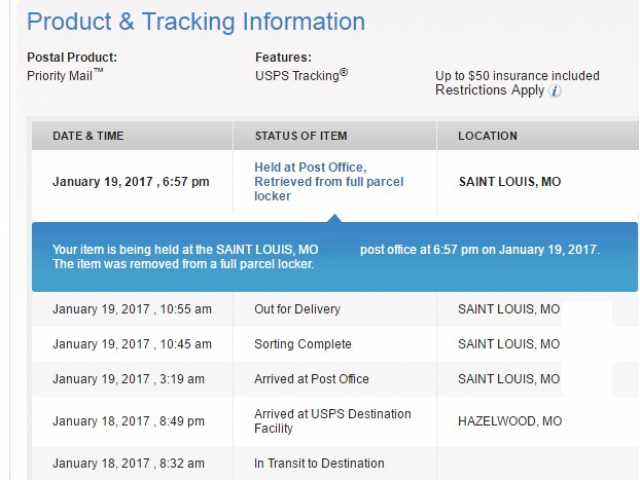
Task: Click the Restrictions Apply info icon
Action: [555, 91]
